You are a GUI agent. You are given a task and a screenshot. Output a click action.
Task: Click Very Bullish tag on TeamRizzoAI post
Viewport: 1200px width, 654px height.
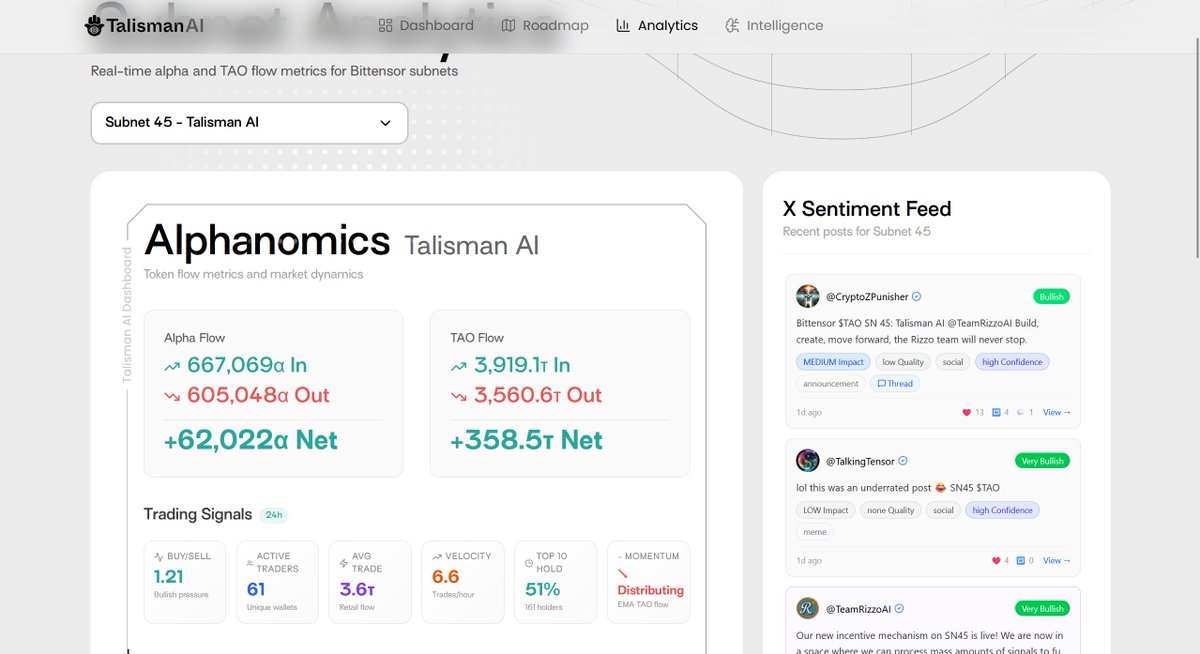click(x=1043, y=608)
